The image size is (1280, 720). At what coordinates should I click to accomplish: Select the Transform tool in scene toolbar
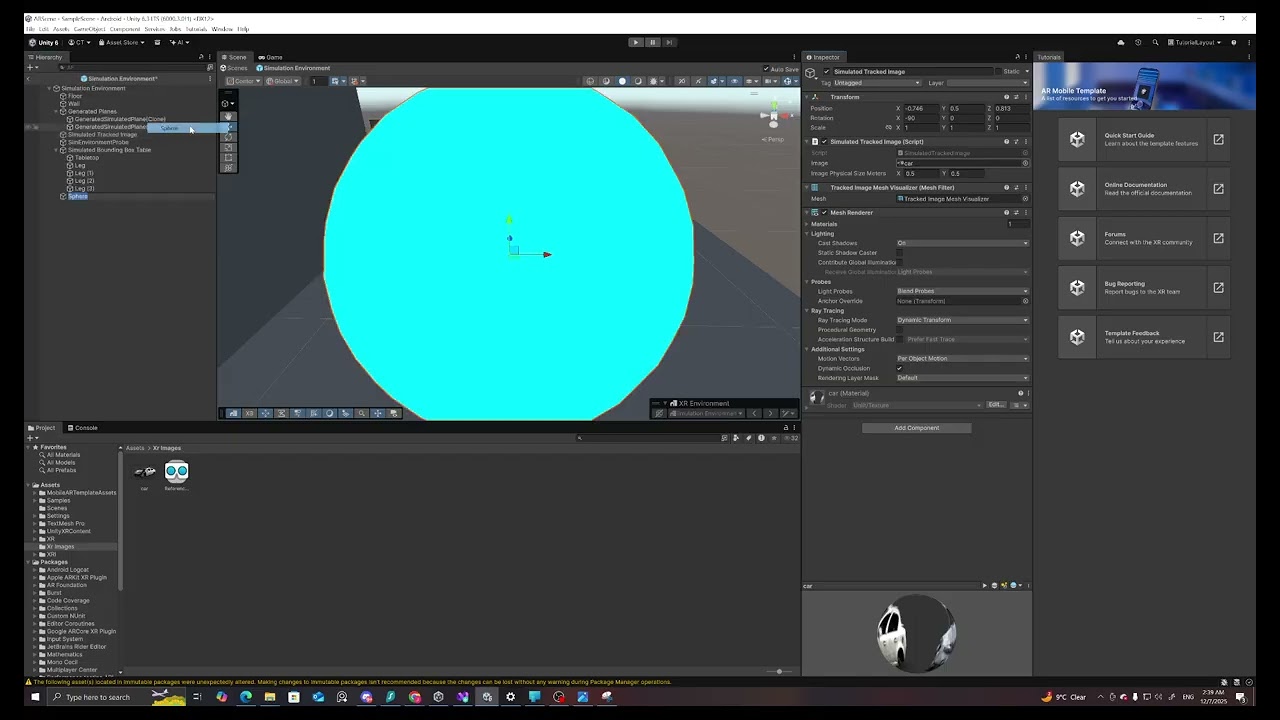click(x=228, y=167)
